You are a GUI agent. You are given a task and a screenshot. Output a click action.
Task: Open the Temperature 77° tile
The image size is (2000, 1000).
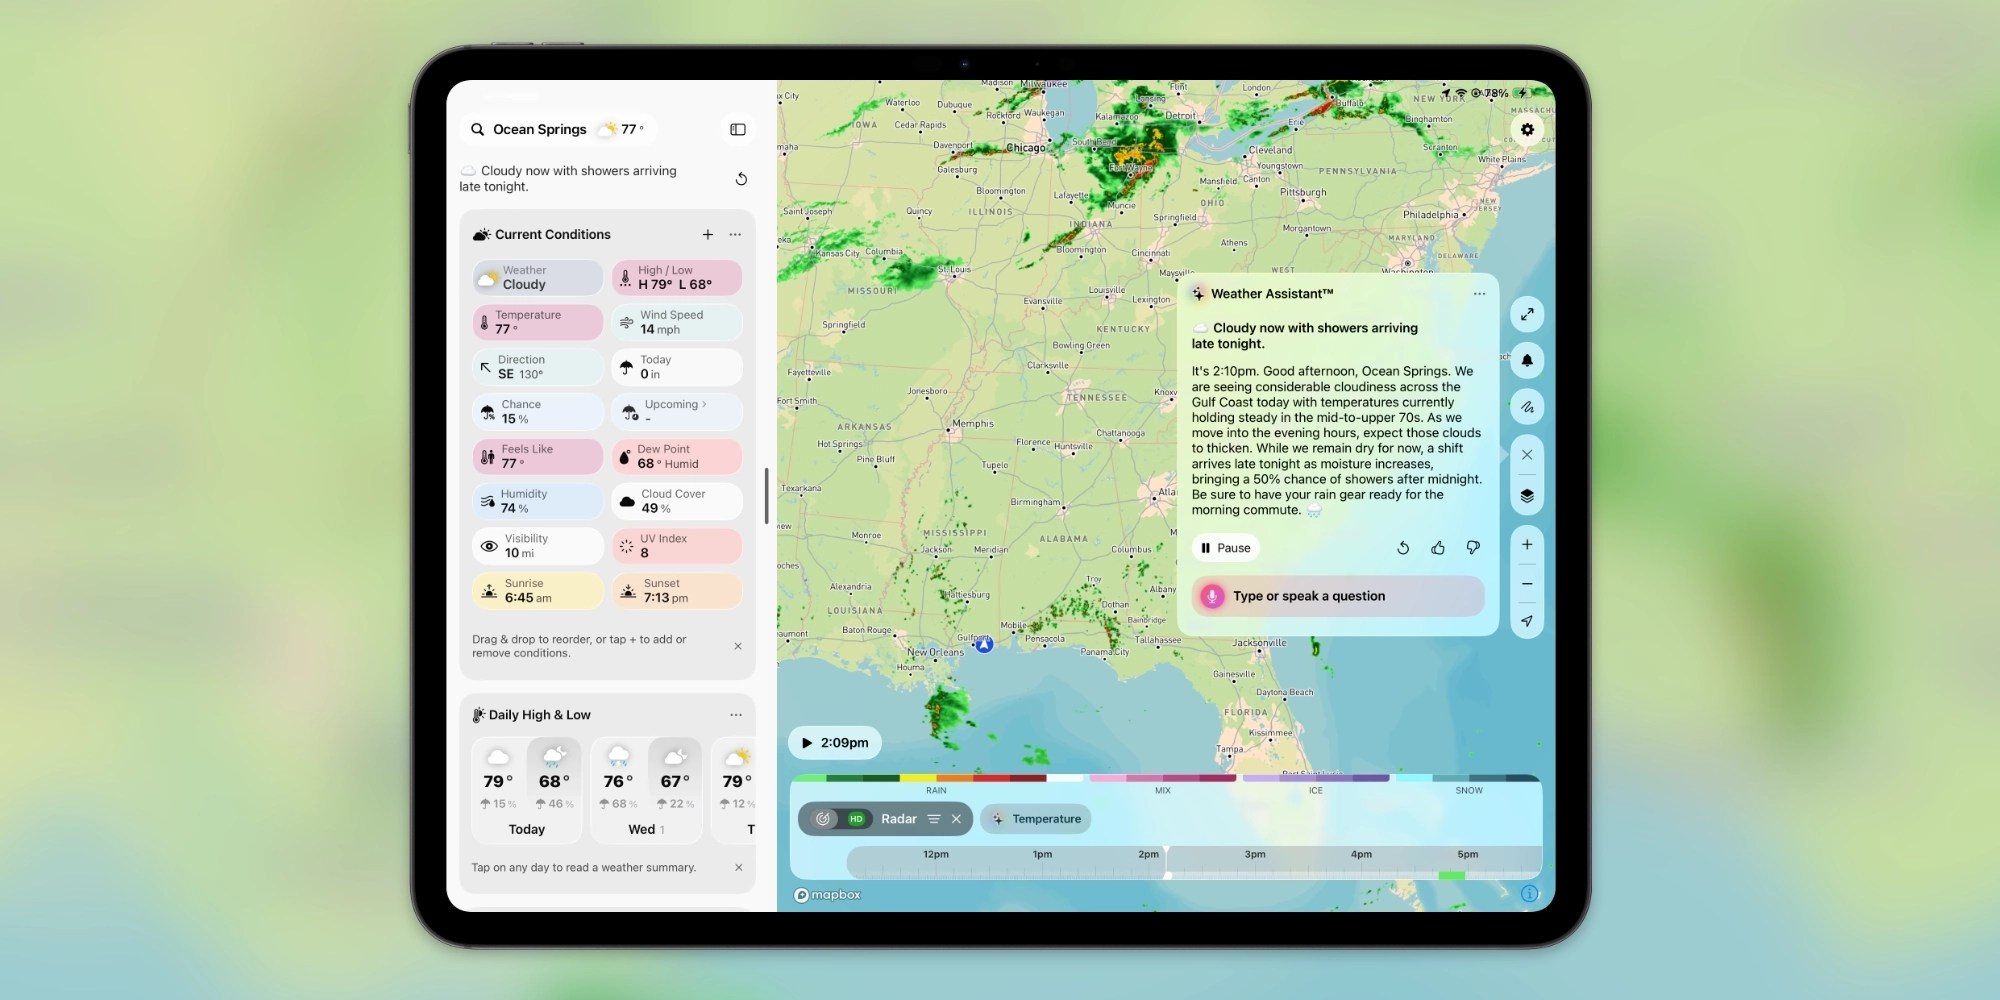click(x=538, y=322)
